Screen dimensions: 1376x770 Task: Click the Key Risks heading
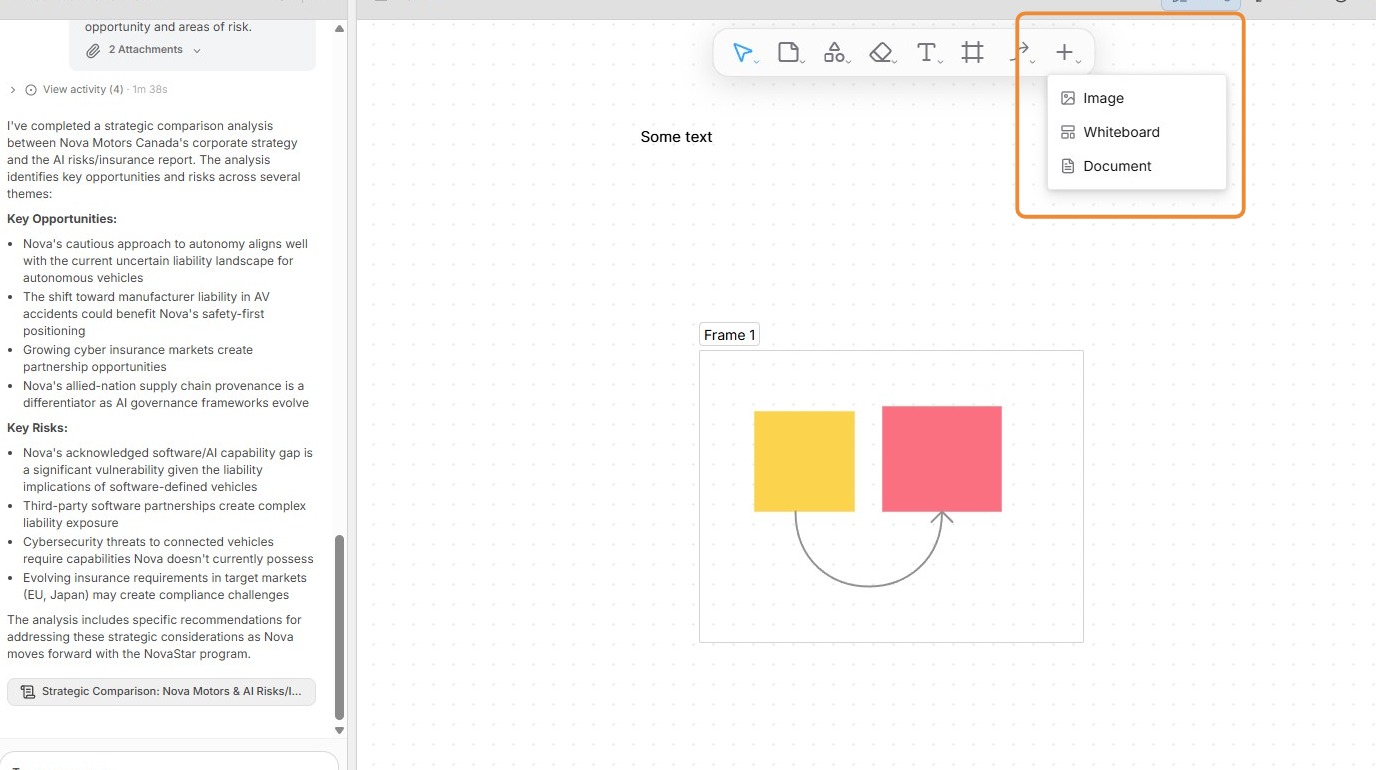click(x=37, y=428)
